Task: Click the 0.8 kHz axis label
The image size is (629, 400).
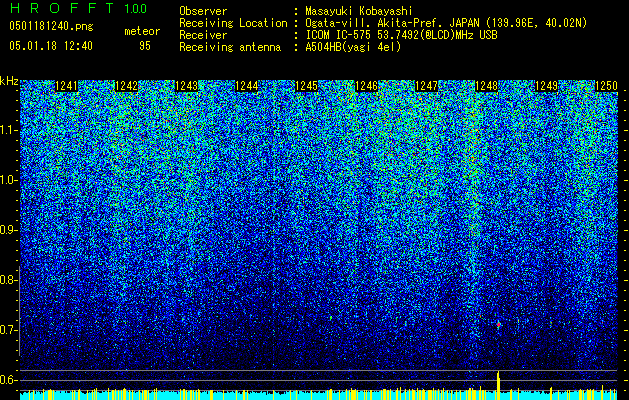Action: point(9,280)
